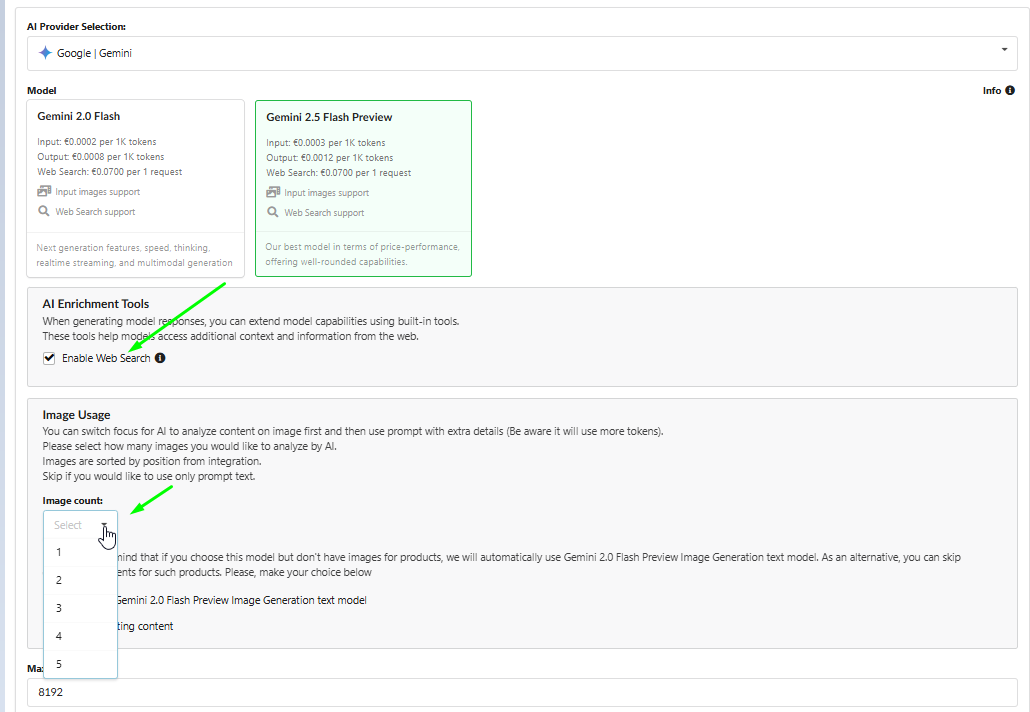Click the Image count label
The image size is (1030, 712).
(73, 501)
